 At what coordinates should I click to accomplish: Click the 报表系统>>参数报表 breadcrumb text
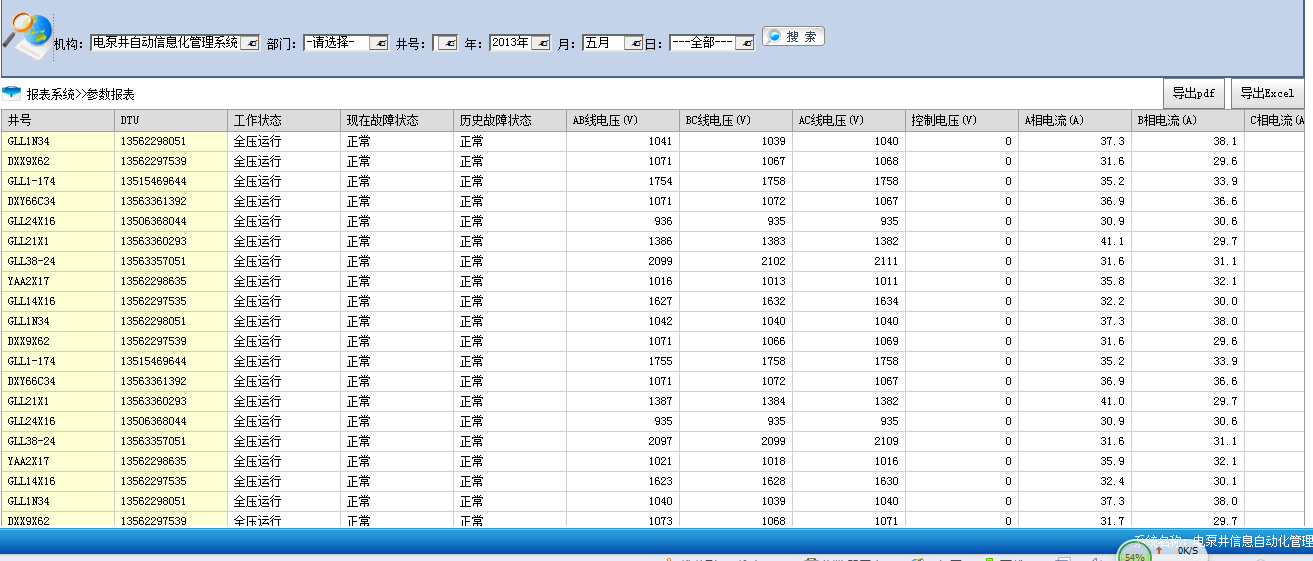click(x=80, y=94)
